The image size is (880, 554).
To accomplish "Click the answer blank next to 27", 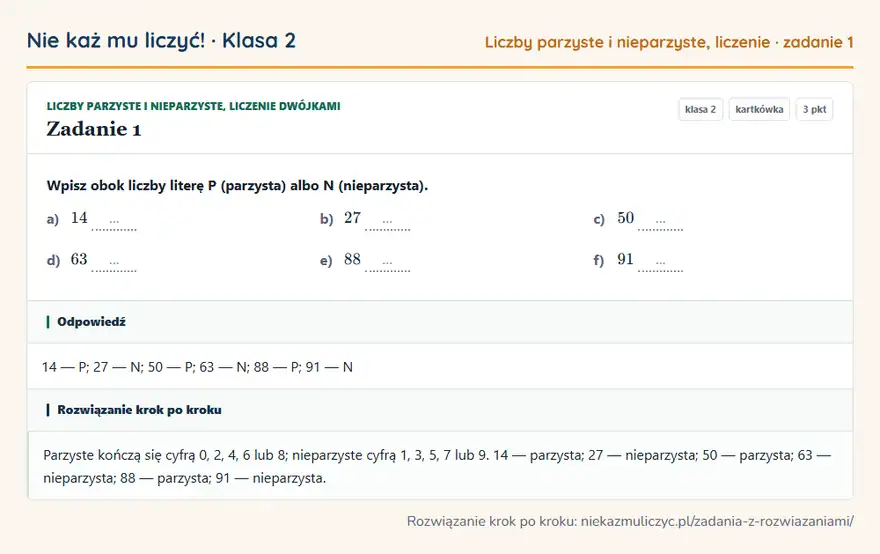I will (x=387, y=223).
